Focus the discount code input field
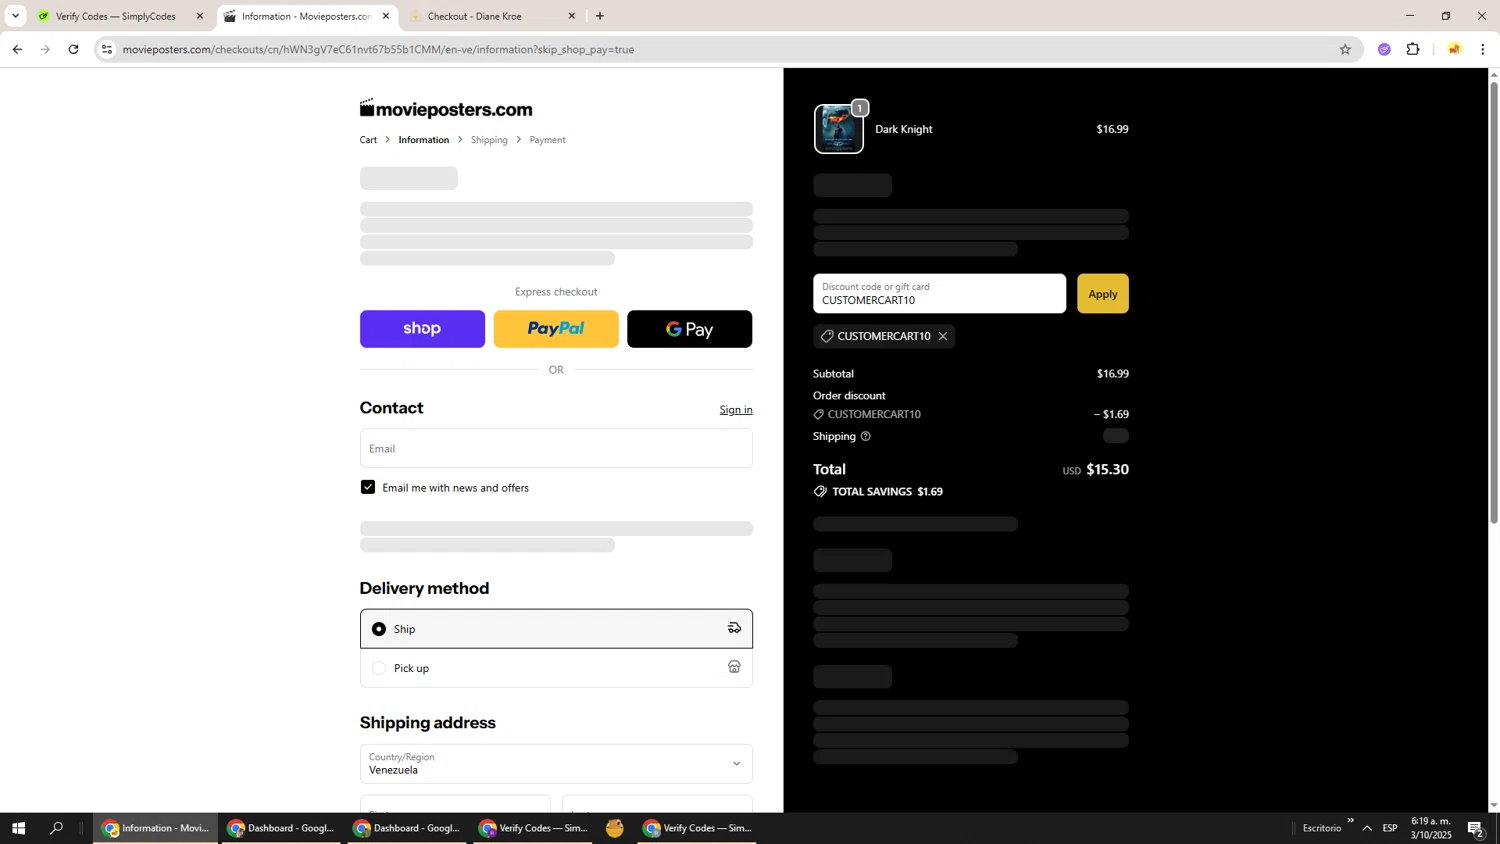Screen dimensions: 1500x844 (x=939, y=294)
